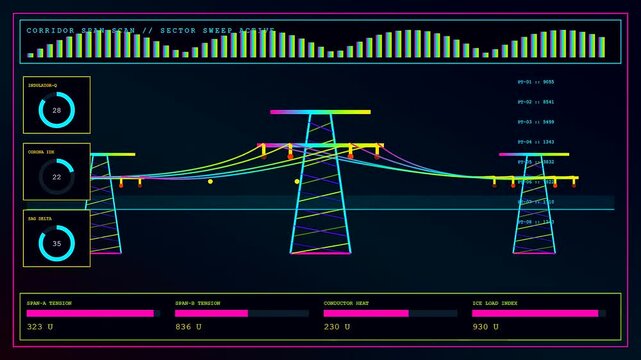Click the yellow marker dot beside center tower
The image size is (641, 360).
click(x=297, y=181)
